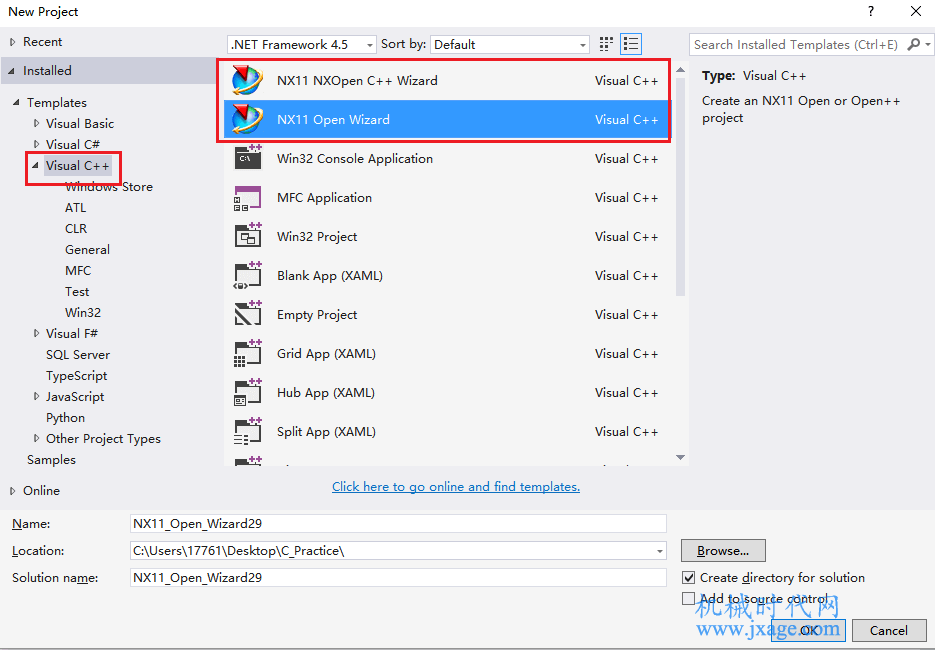
Task: Collapse the Templates tree node
Action: [x=16, y=103]
